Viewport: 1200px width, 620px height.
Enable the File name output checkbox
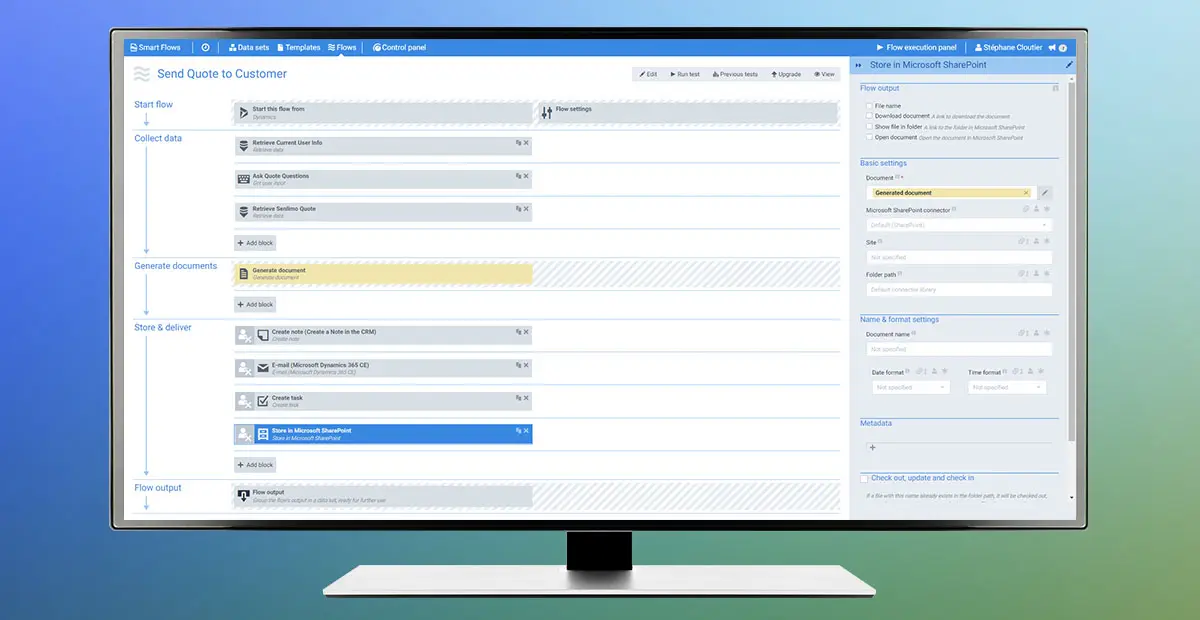tap(870, 106)
